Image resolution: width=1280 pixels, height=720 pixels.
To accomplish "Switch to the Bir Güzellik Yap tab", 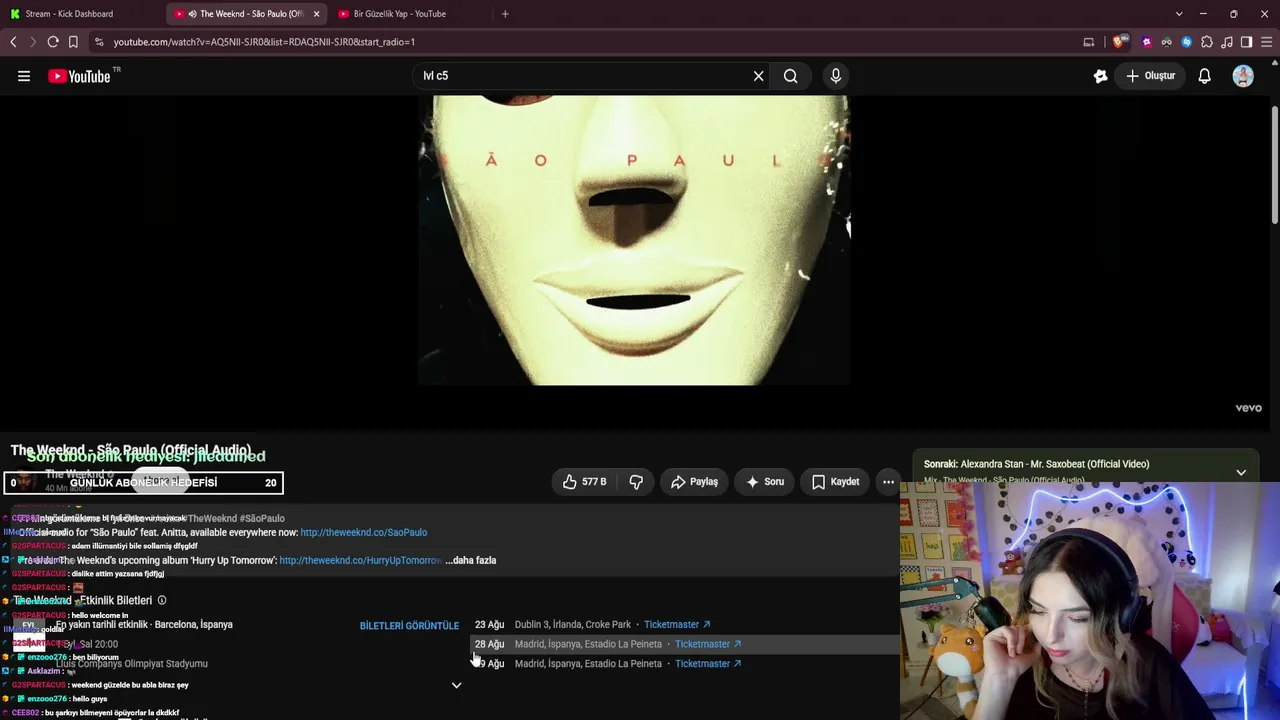I will [x=400, y=14].
